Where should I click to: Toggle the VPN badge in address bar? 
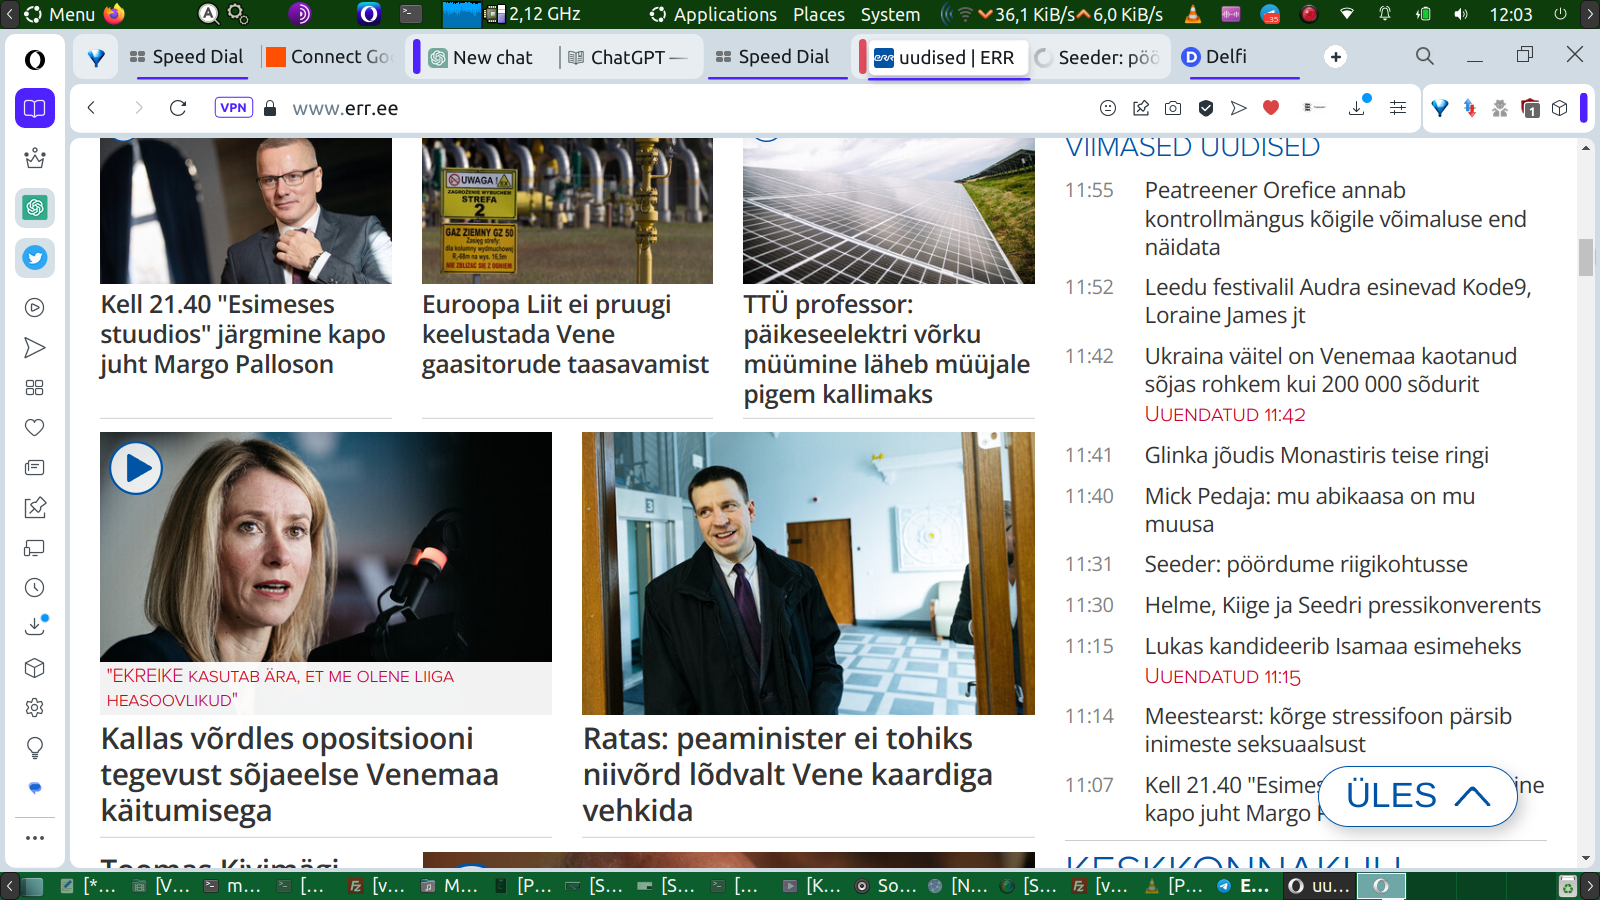click(x=233, y=108)
